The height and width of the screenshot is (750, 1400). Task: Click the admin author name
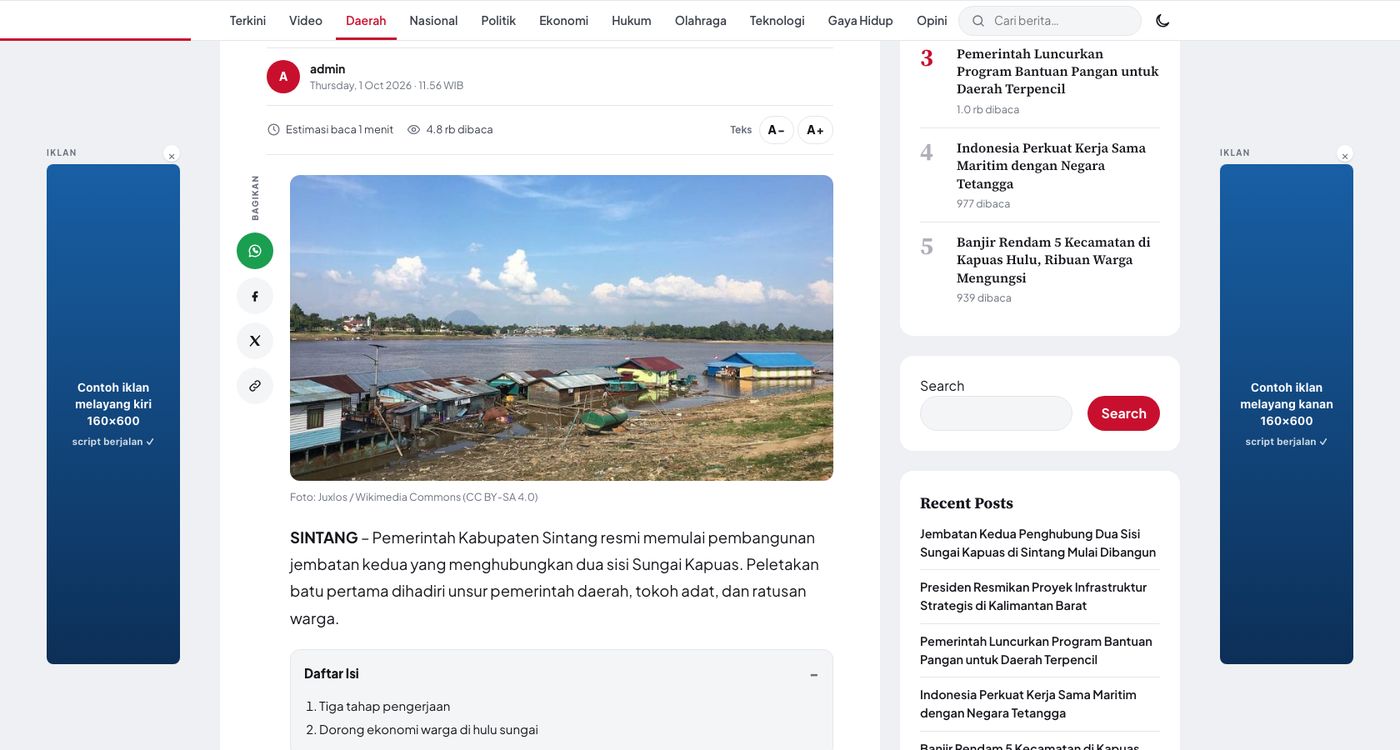327,69
